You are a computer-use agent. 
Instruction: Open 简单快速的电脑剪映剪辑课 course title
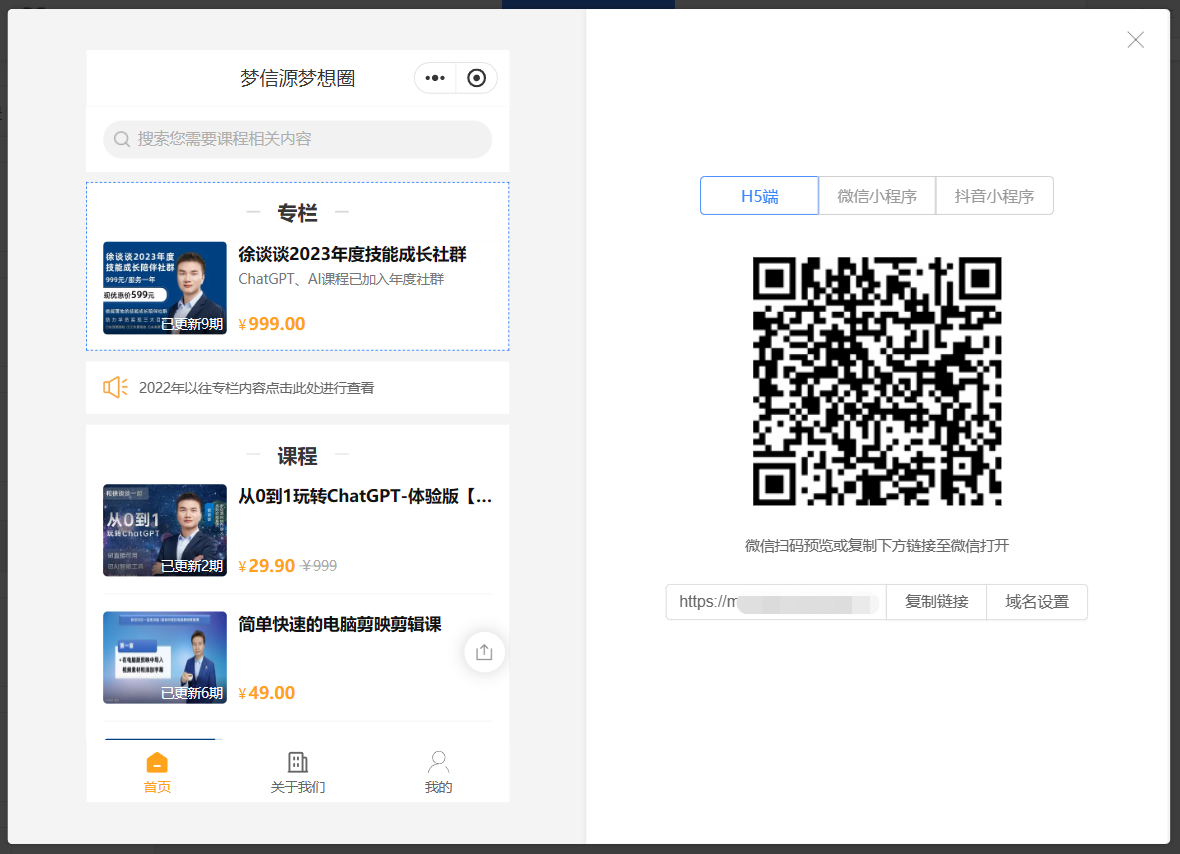340,625
